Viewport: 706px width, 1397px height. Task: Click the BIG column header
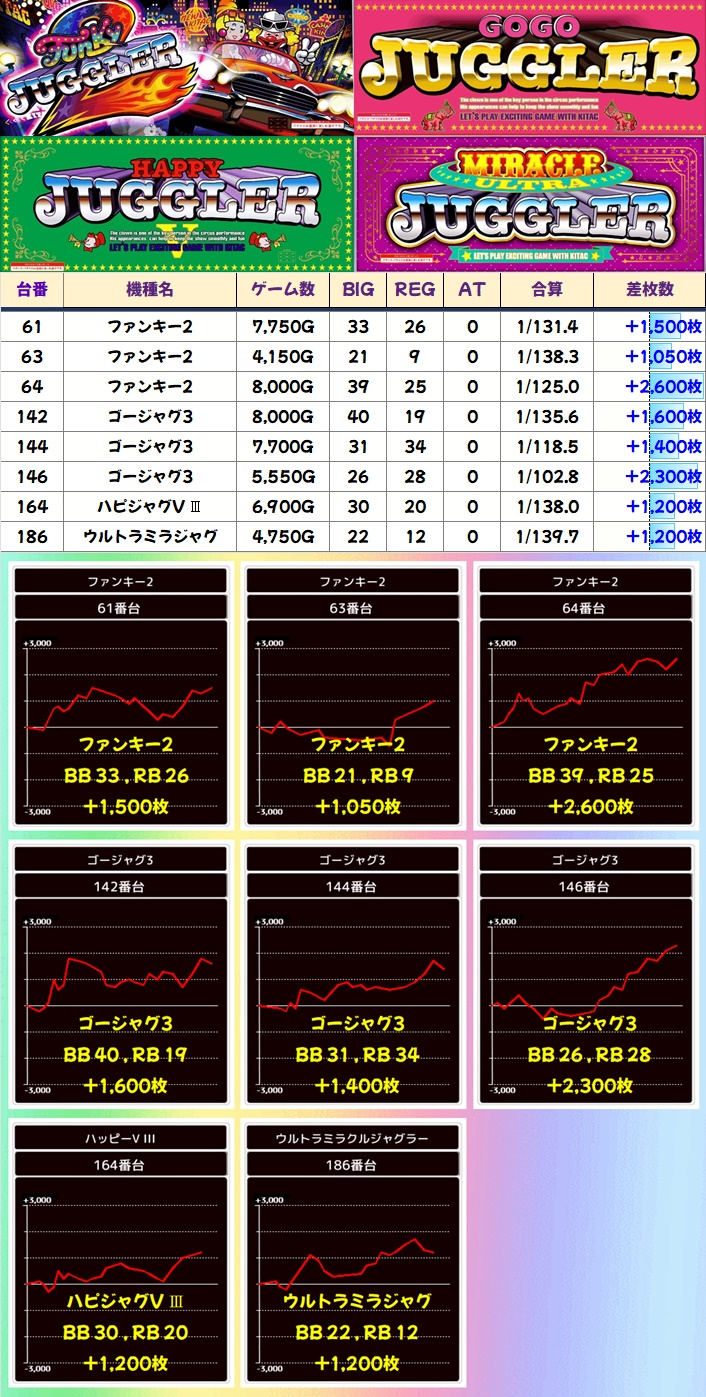coord(358,290)
